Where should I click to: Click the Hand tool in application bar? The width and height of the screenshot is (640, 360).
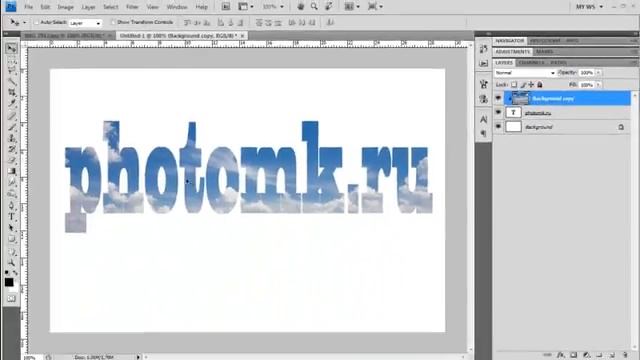[301, 7]
